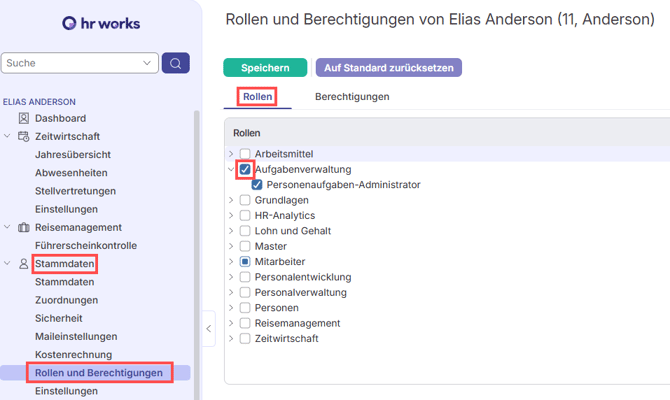Click the Reisemanagement suitcase icon
Viewport: 670px width, 400px height.
click(x=24, y=227)
